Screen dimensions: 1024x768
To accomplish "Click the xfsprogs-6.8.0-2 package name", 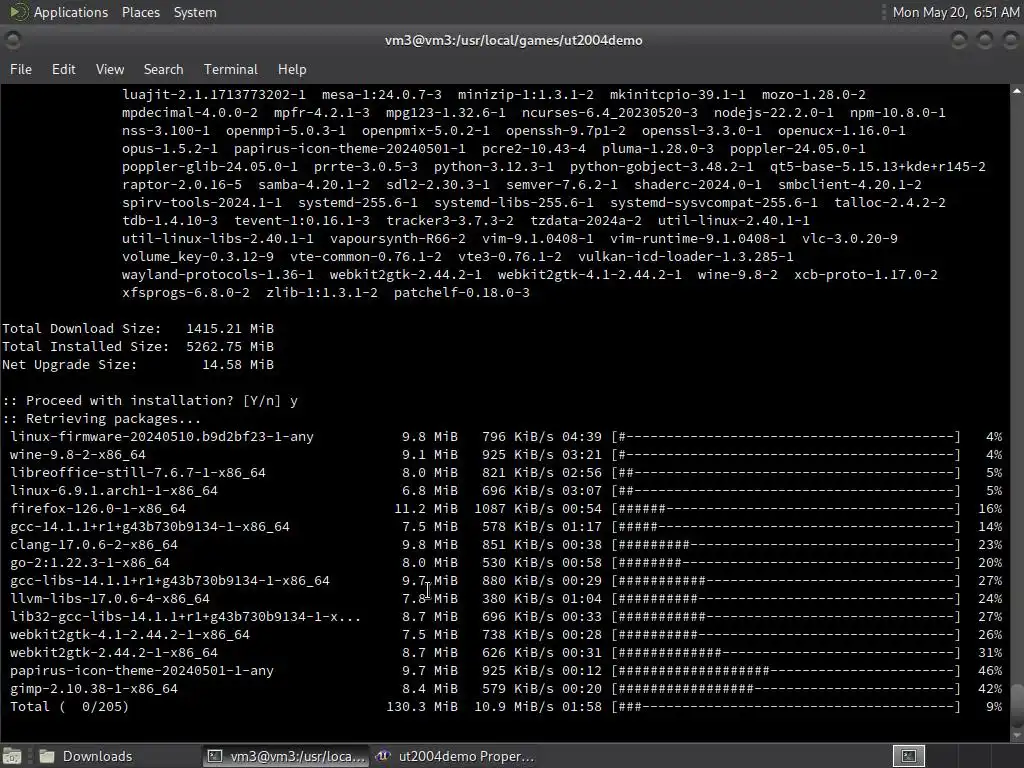I will coord(185,293).
